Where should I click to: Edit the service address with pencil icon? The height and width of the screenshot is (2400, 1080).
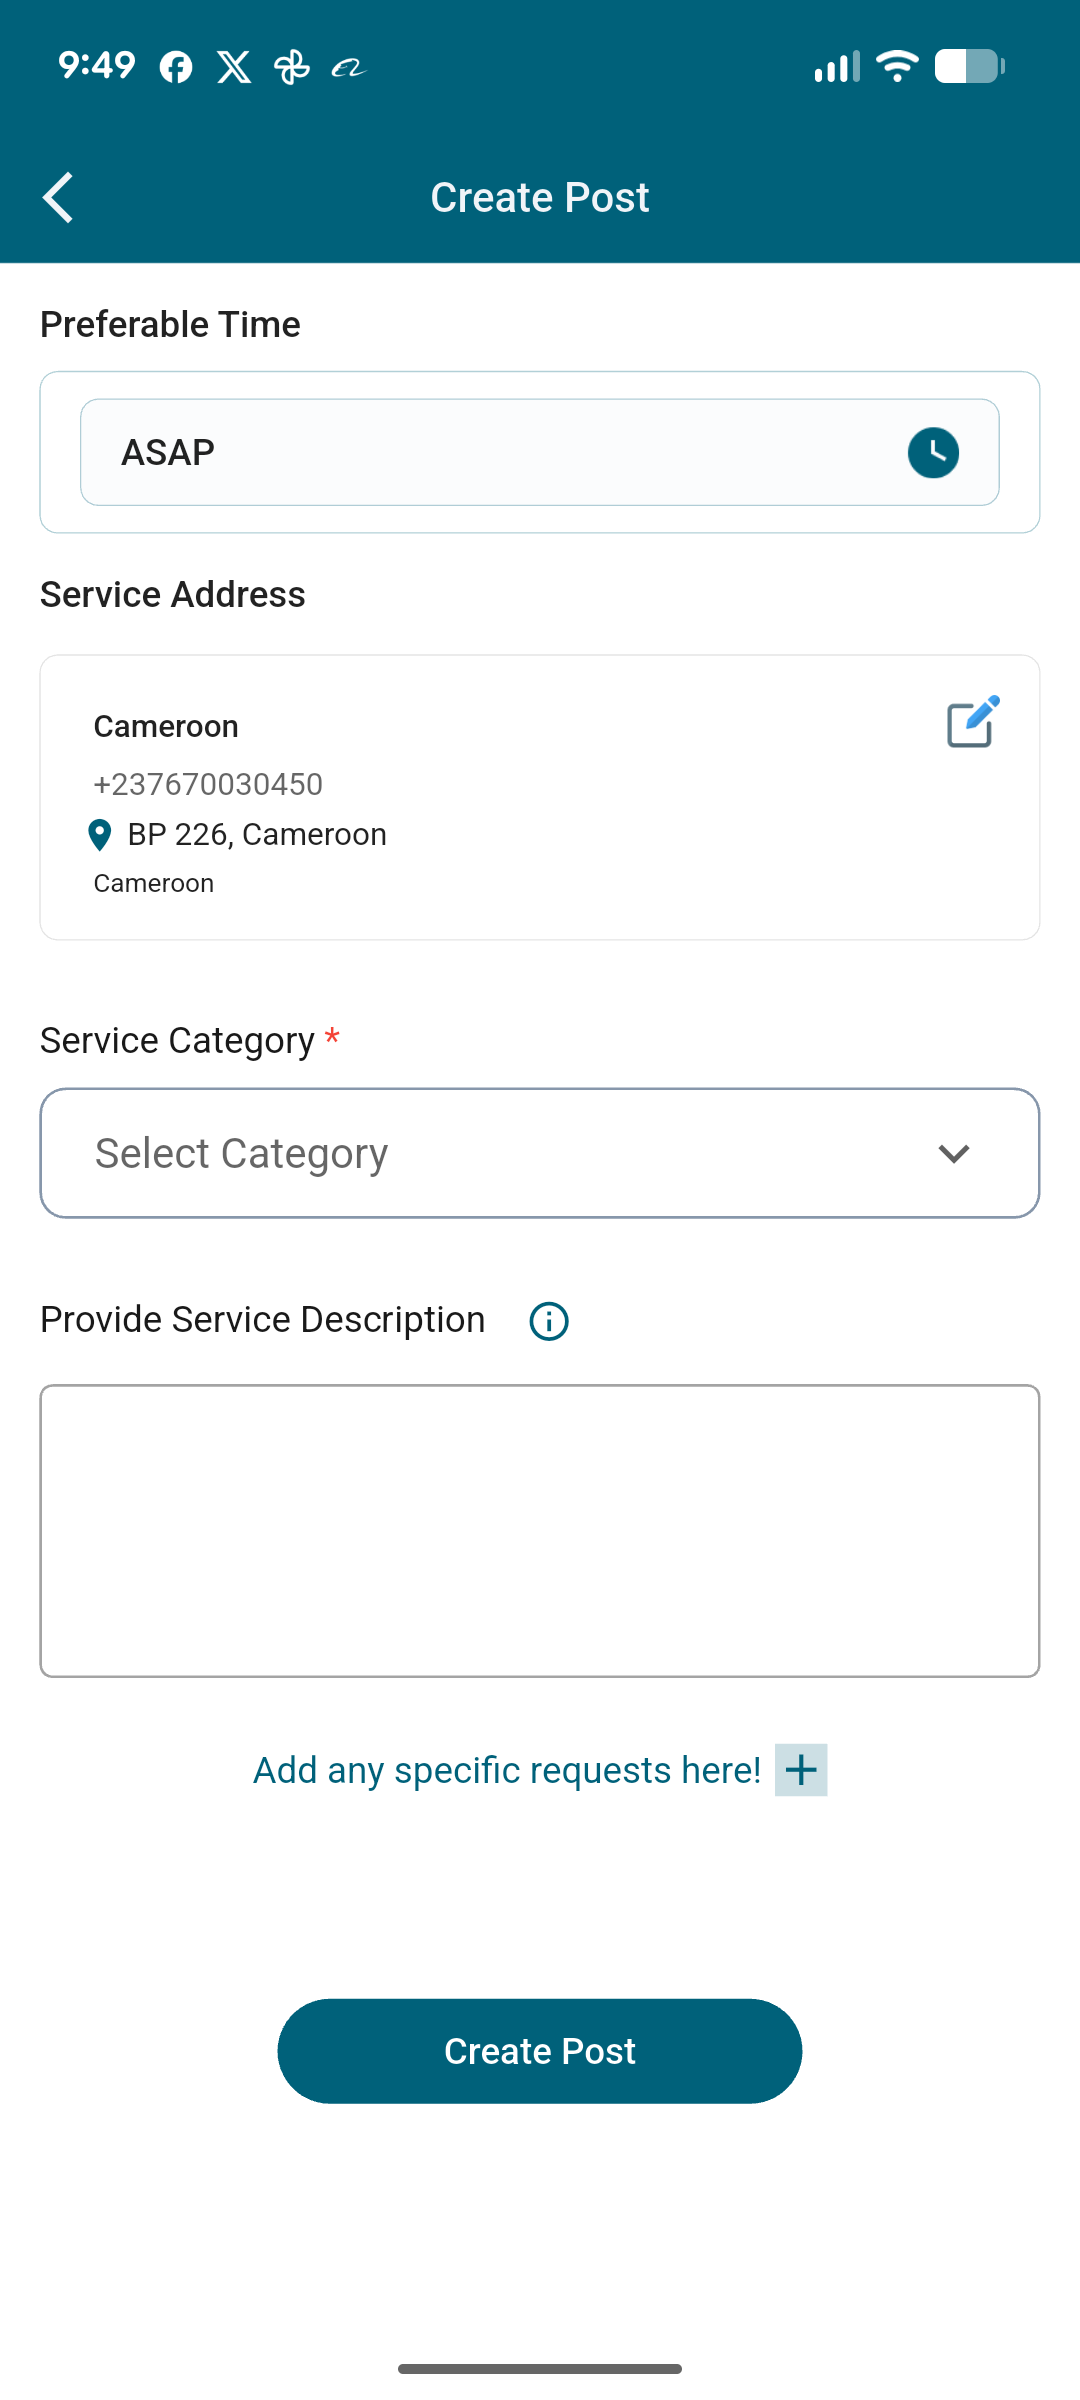972,721
